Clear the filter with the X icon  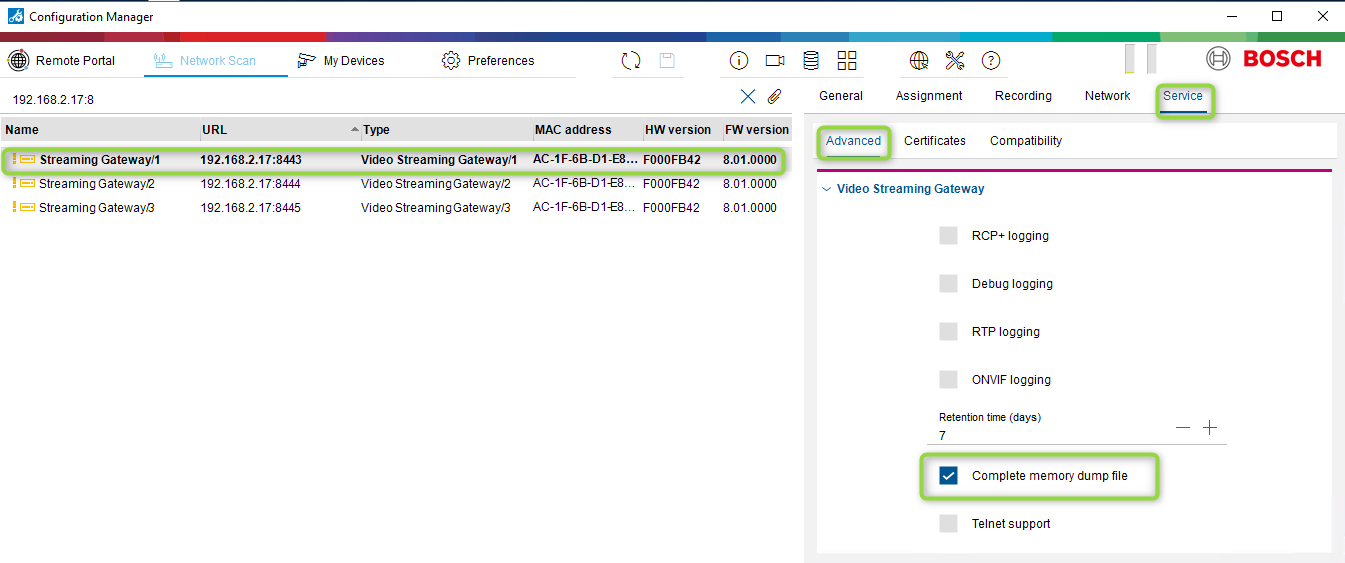coord(748,97)
